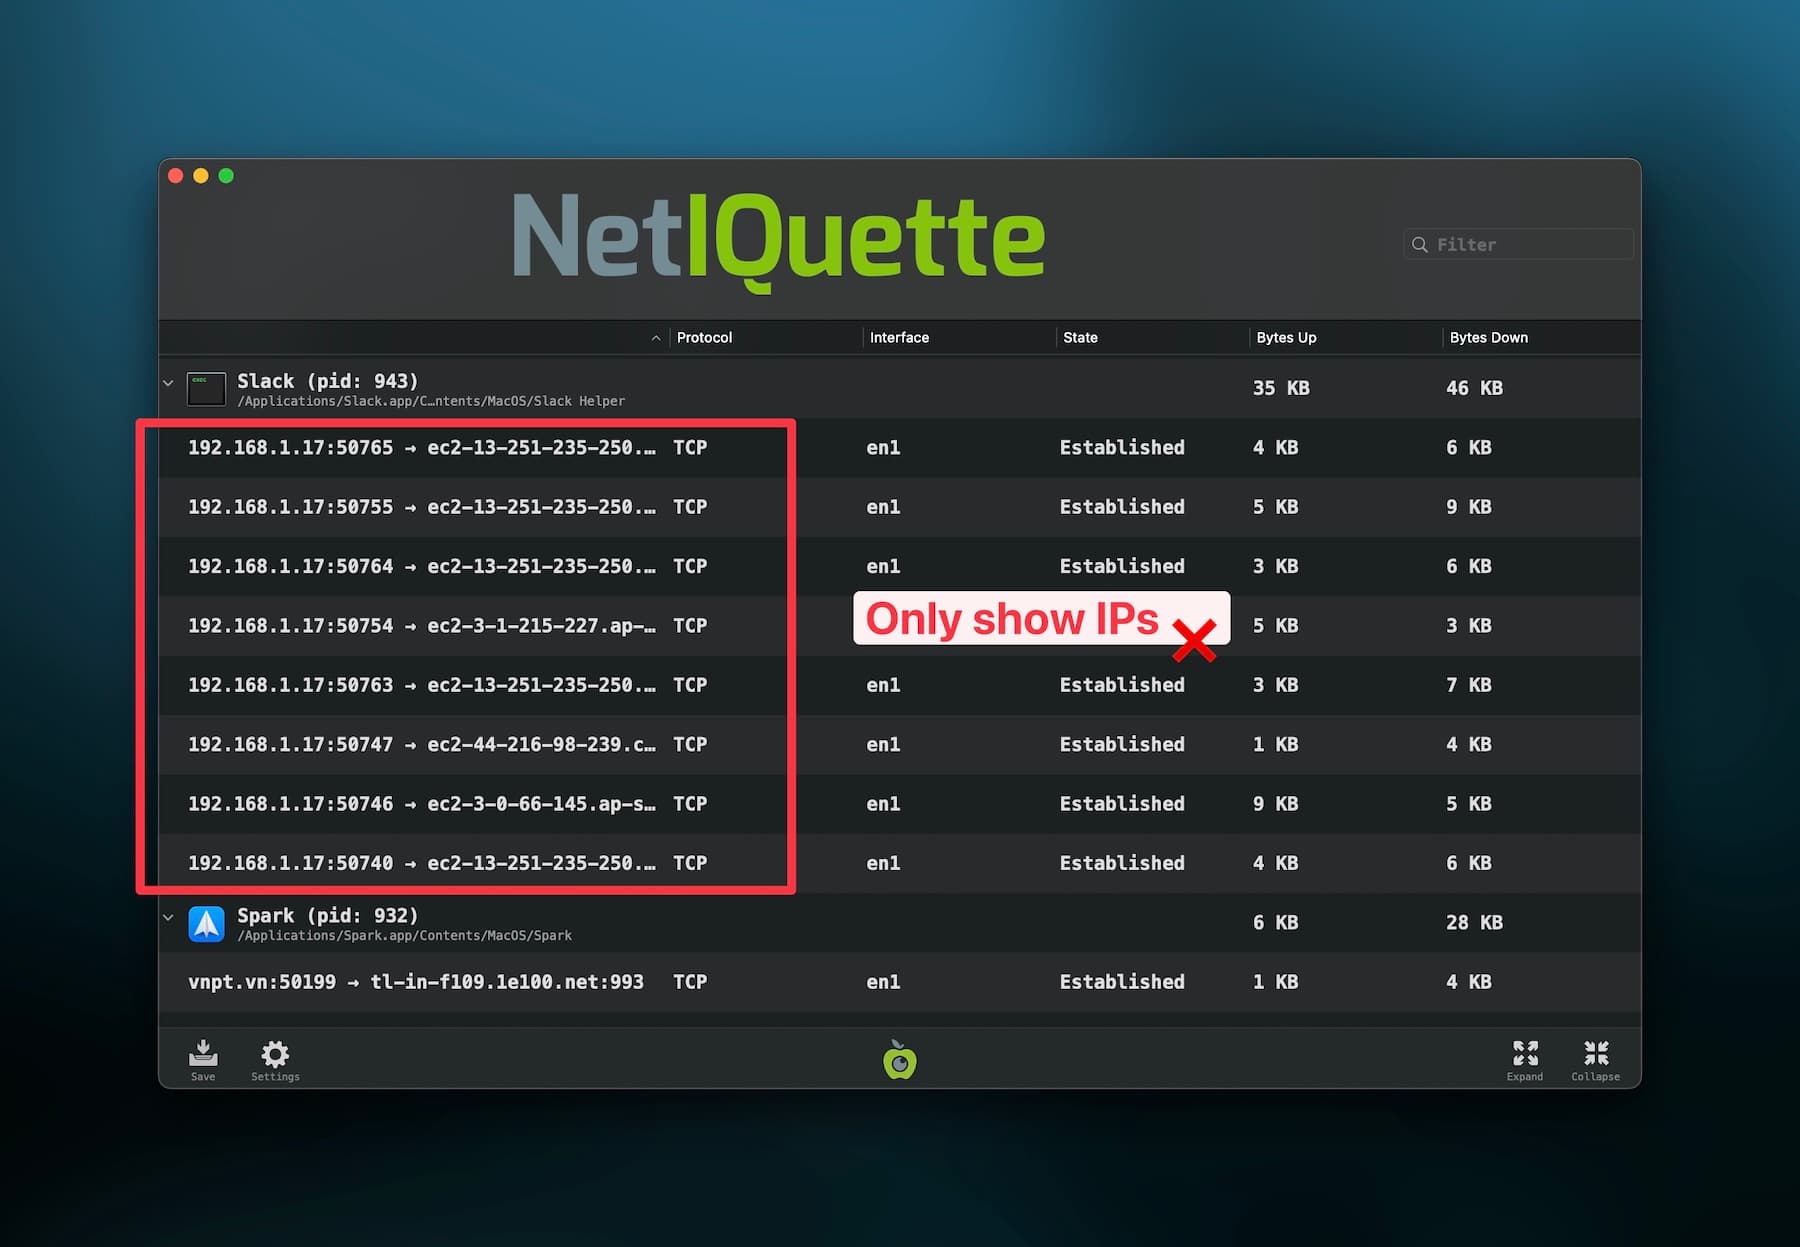The width and height of the screenshot is (1800, 1247).
Task: Select connection row 192.168.1.17:50755
Action: tap(899, 507)
